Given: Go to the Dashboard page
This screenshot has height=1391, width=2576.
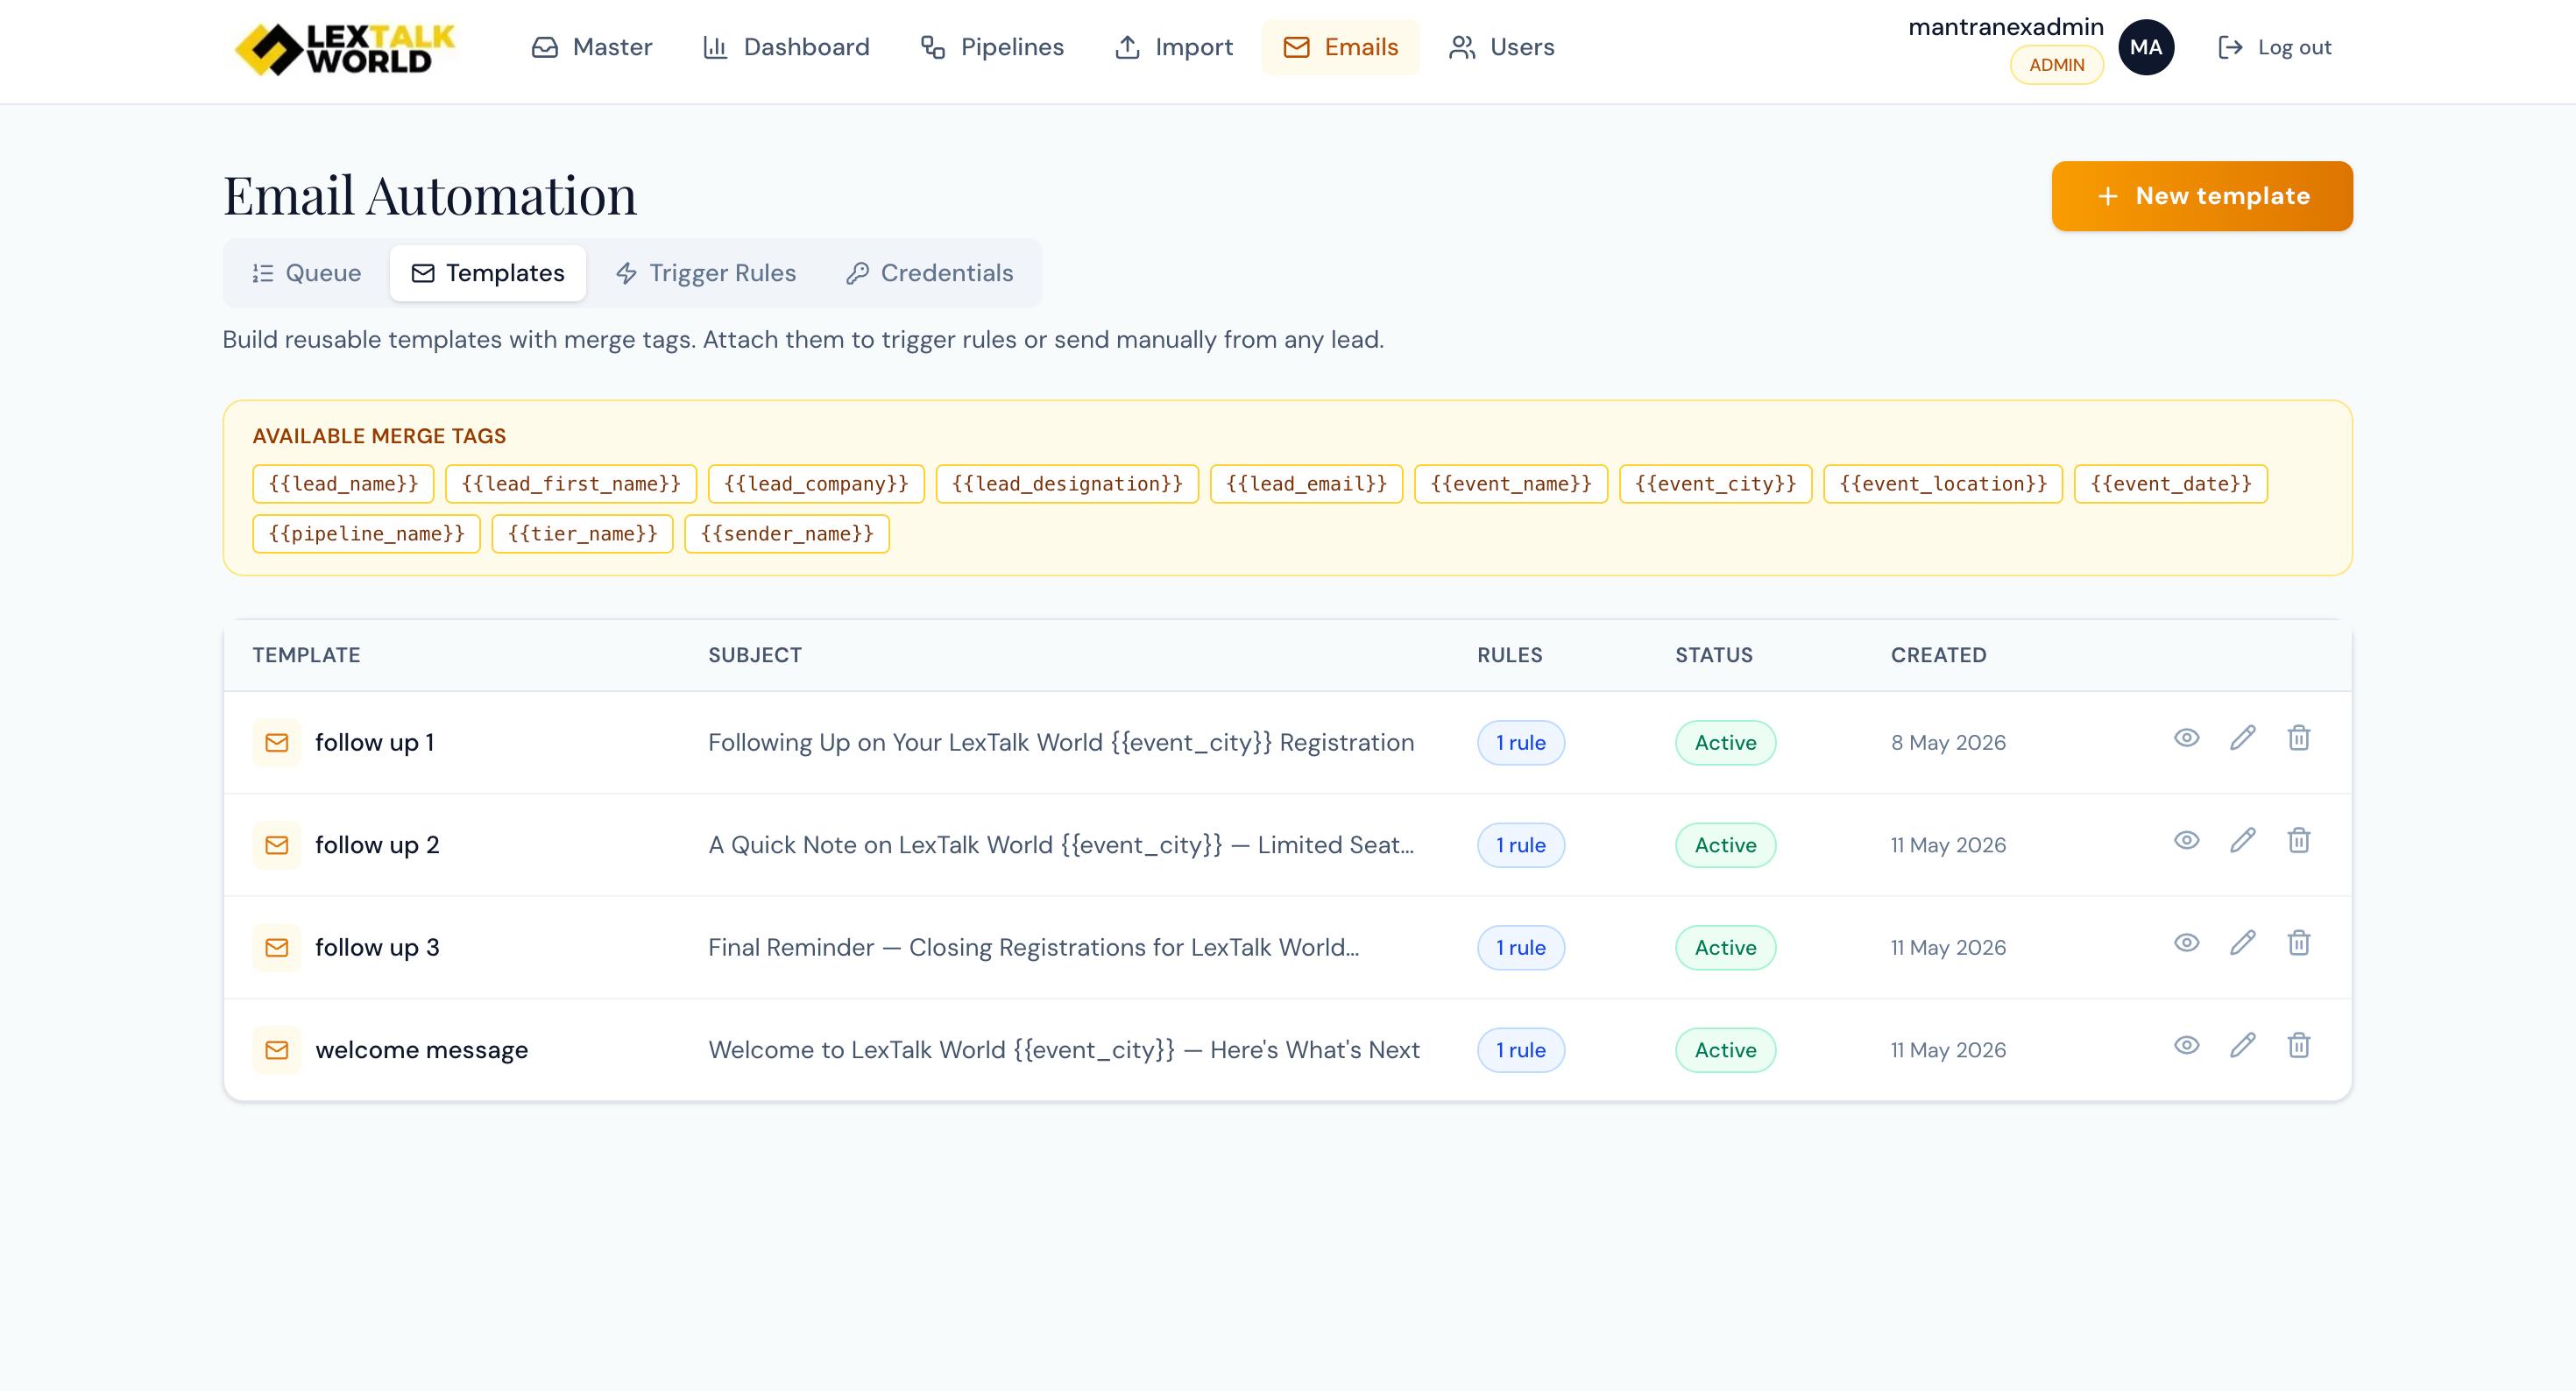Looking at the screenshot, I should click(786, 47).
